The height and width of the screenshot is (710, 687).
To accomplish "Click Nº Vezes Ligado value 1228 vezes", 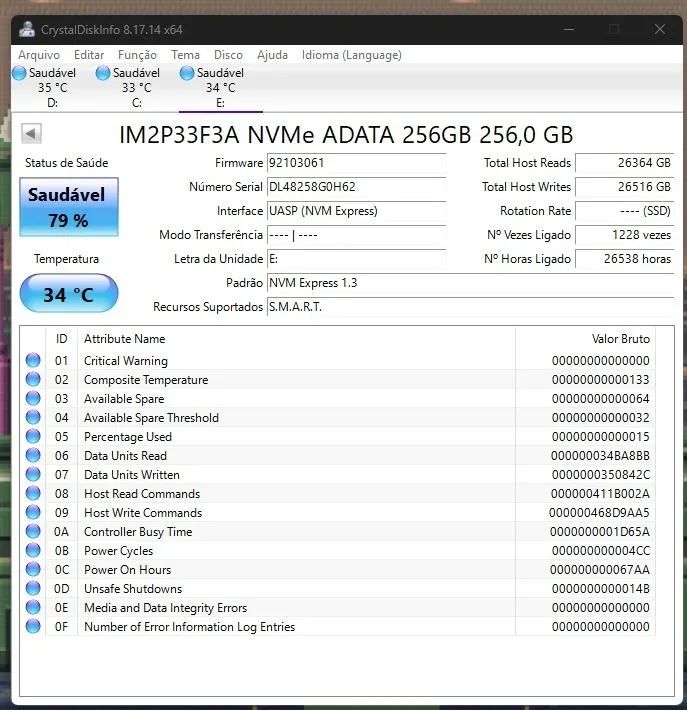I will (625, 235).
